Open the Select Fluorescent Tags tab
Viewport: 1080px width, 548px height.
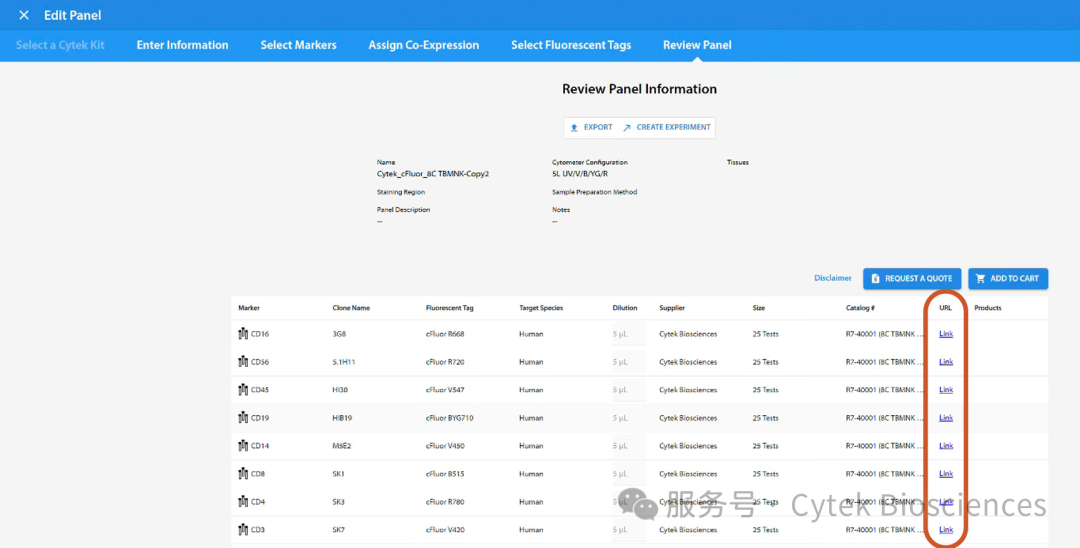[x=571, y=45]
